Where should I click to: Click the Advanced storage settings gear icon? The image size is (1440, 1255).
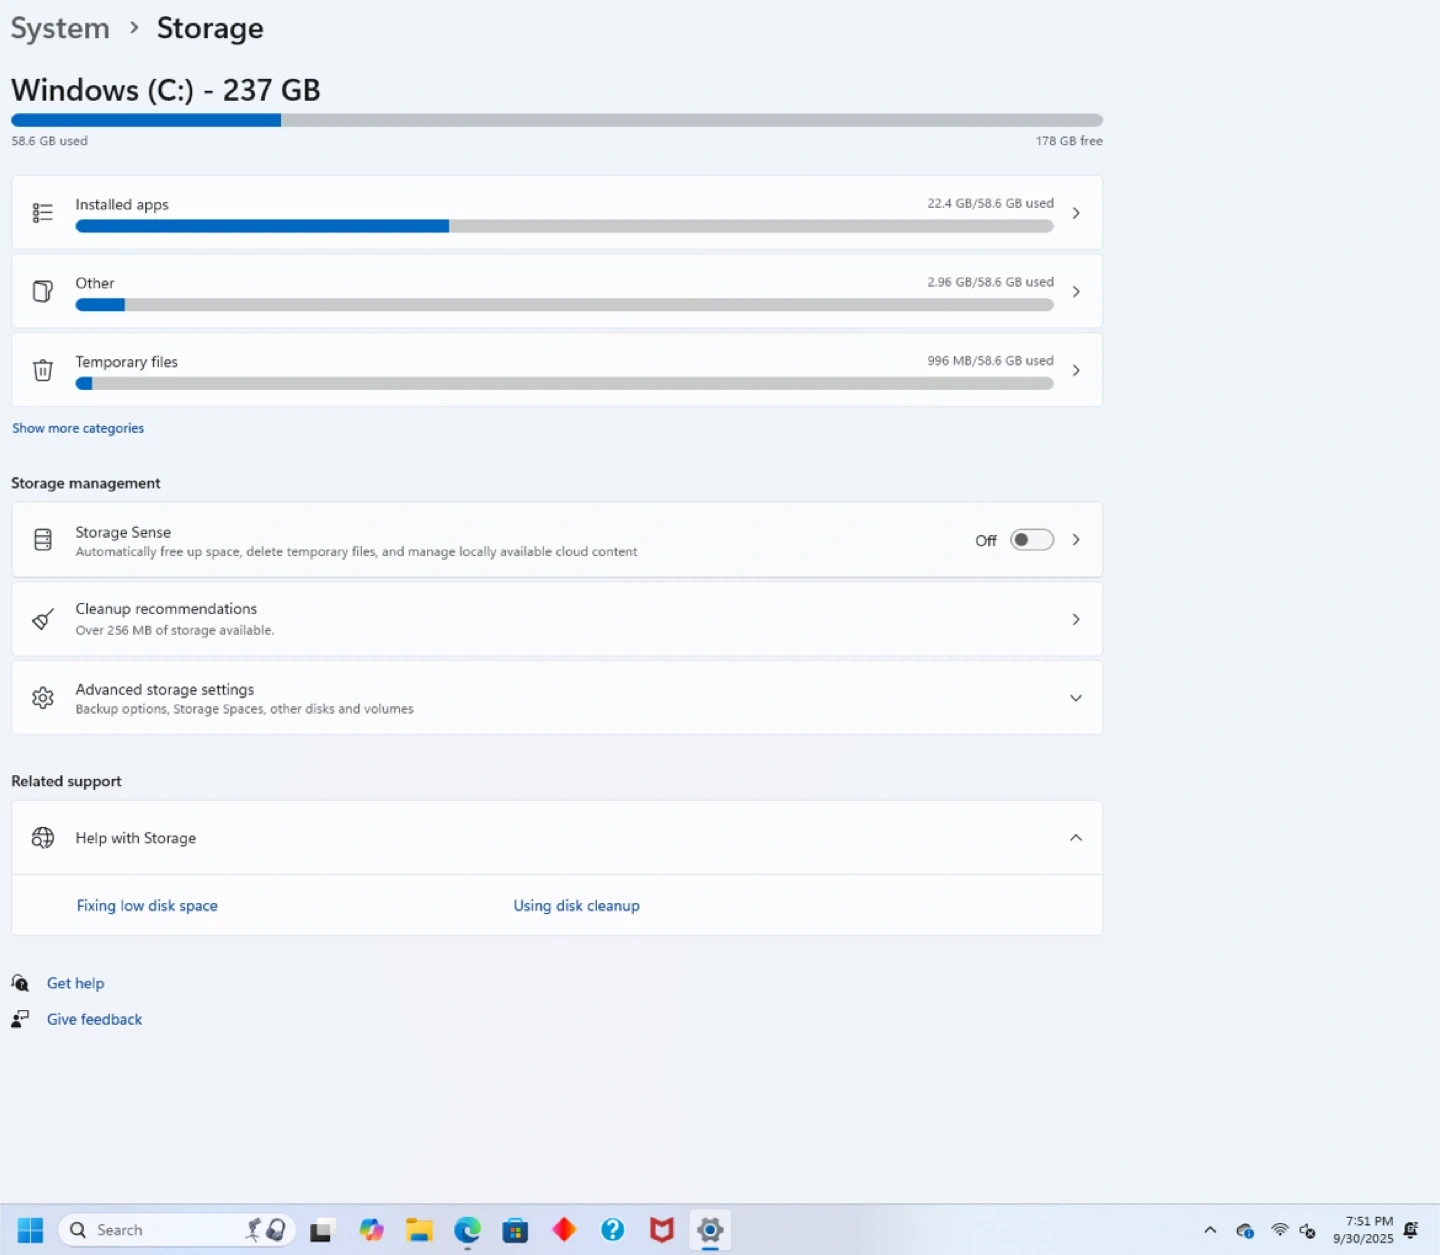click(42, 698)
